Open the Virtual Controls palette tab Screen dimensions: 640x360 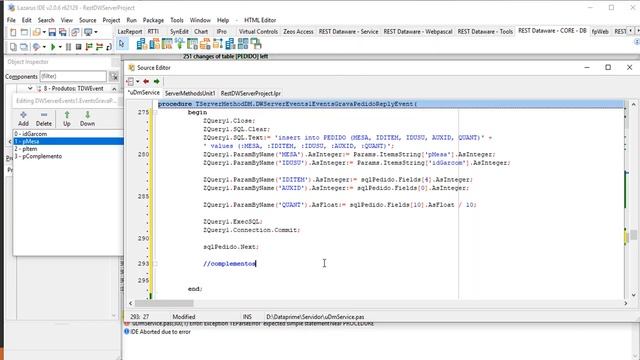258,31
